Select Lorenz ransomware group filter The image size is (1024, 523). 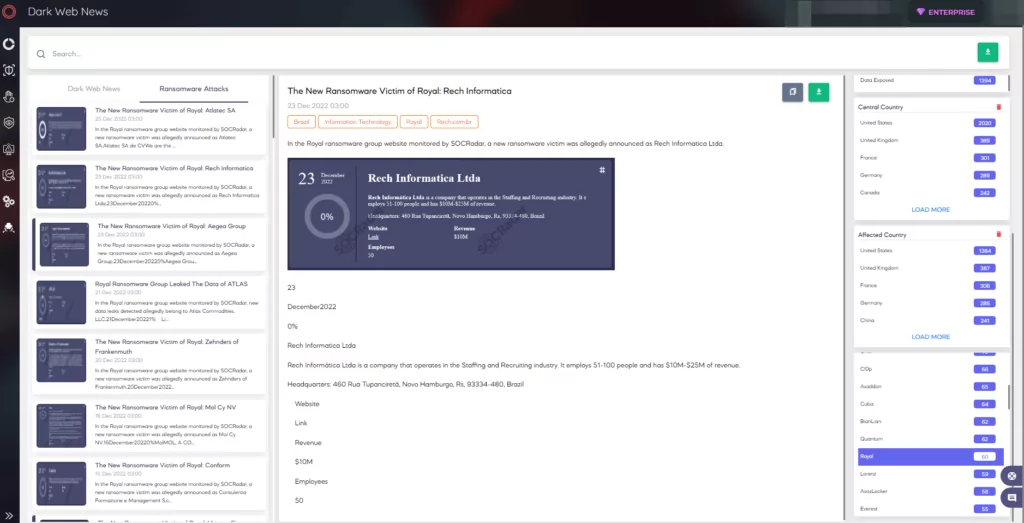[x=932, y=474]
